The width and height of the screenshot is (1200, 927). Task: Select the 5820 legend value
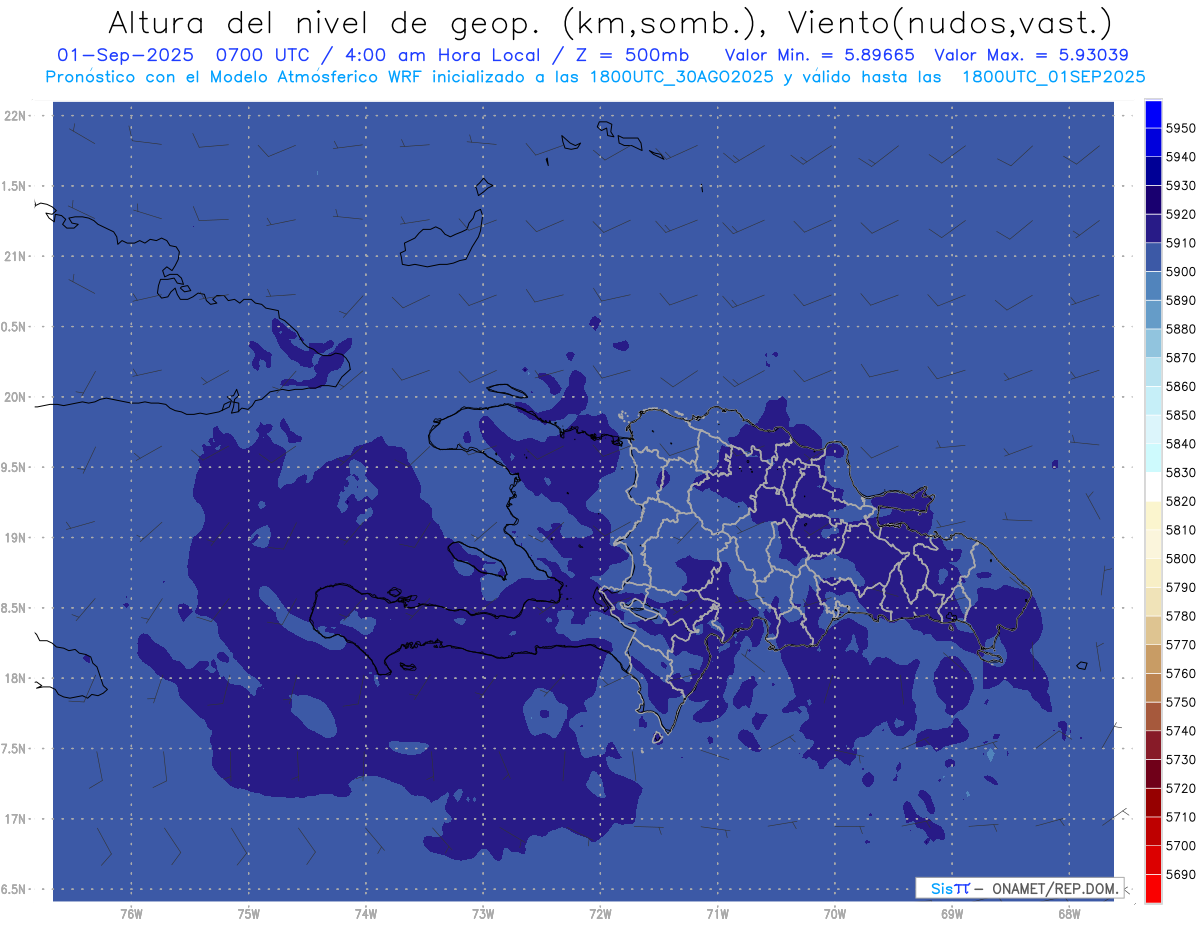[1181, 501]
